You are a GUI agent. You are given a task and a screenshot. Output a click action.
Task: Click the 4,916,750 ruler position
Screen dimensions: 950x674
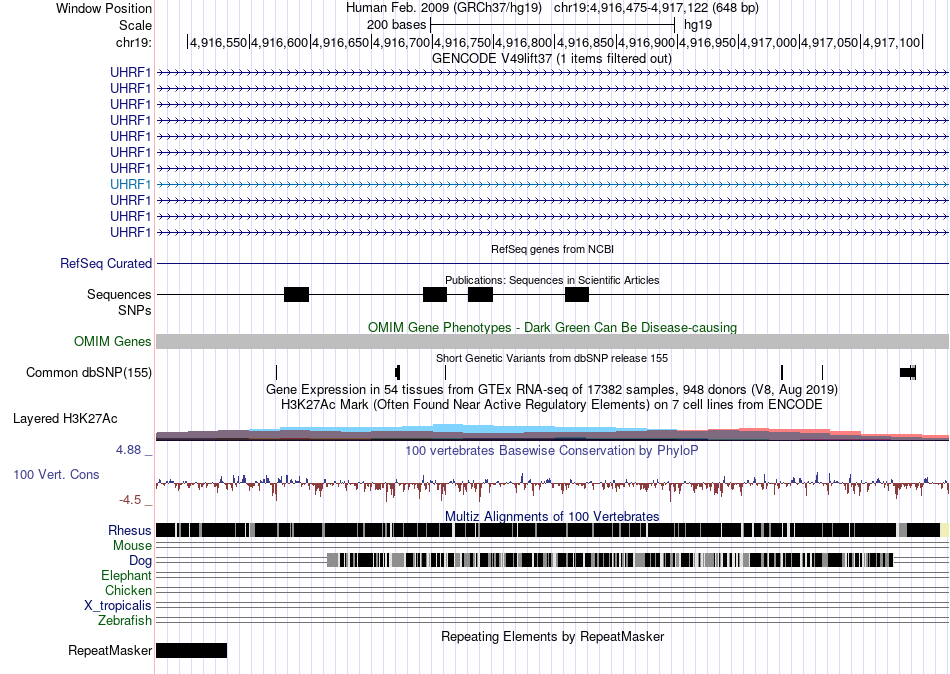point(463,42)
